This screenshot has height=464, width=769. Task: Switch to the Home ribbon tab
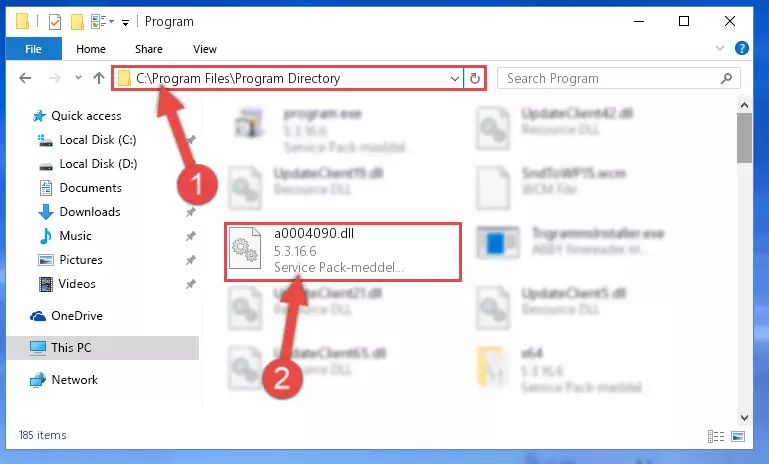coord(91,49)
